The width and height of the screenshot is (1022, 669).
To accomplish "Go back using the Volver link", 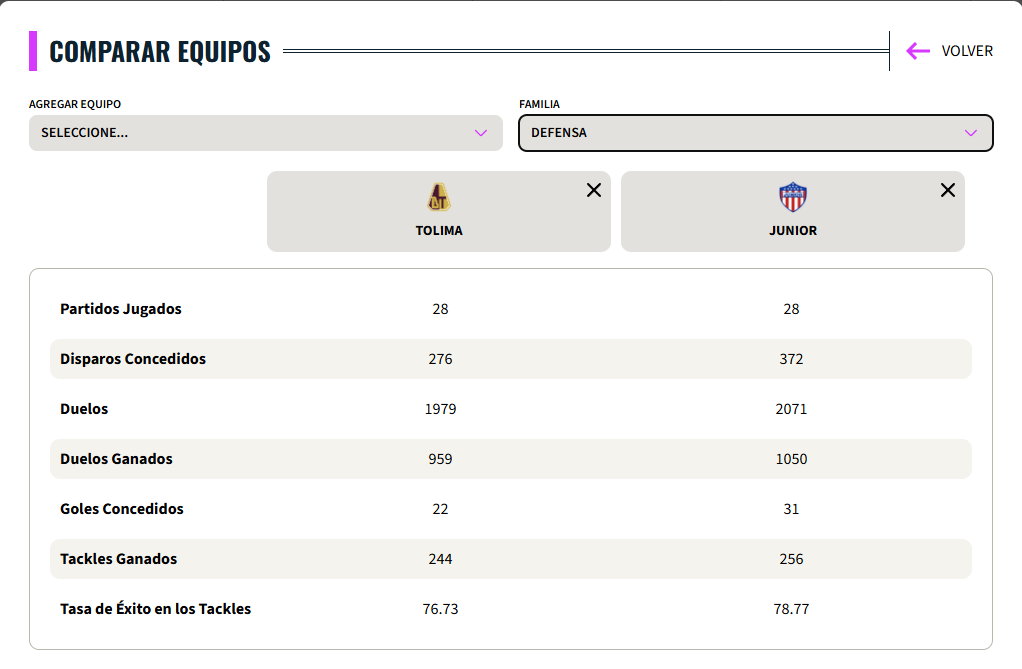I will pos(966,51).
